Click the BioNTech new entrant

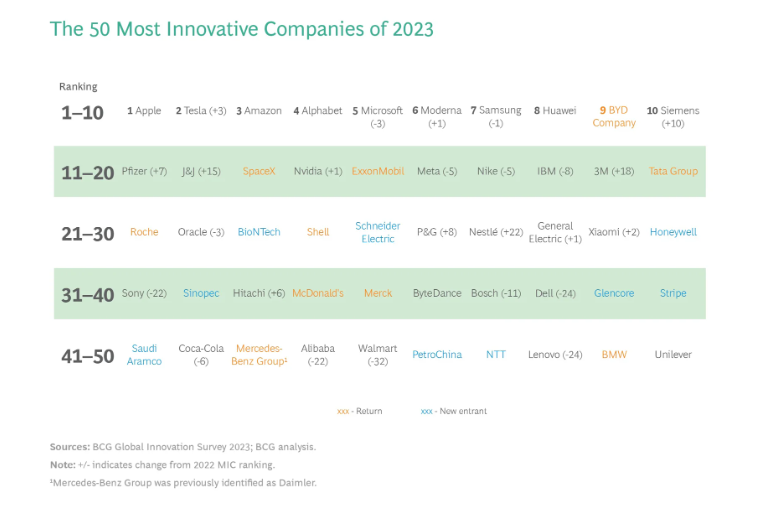coord(259,232)
